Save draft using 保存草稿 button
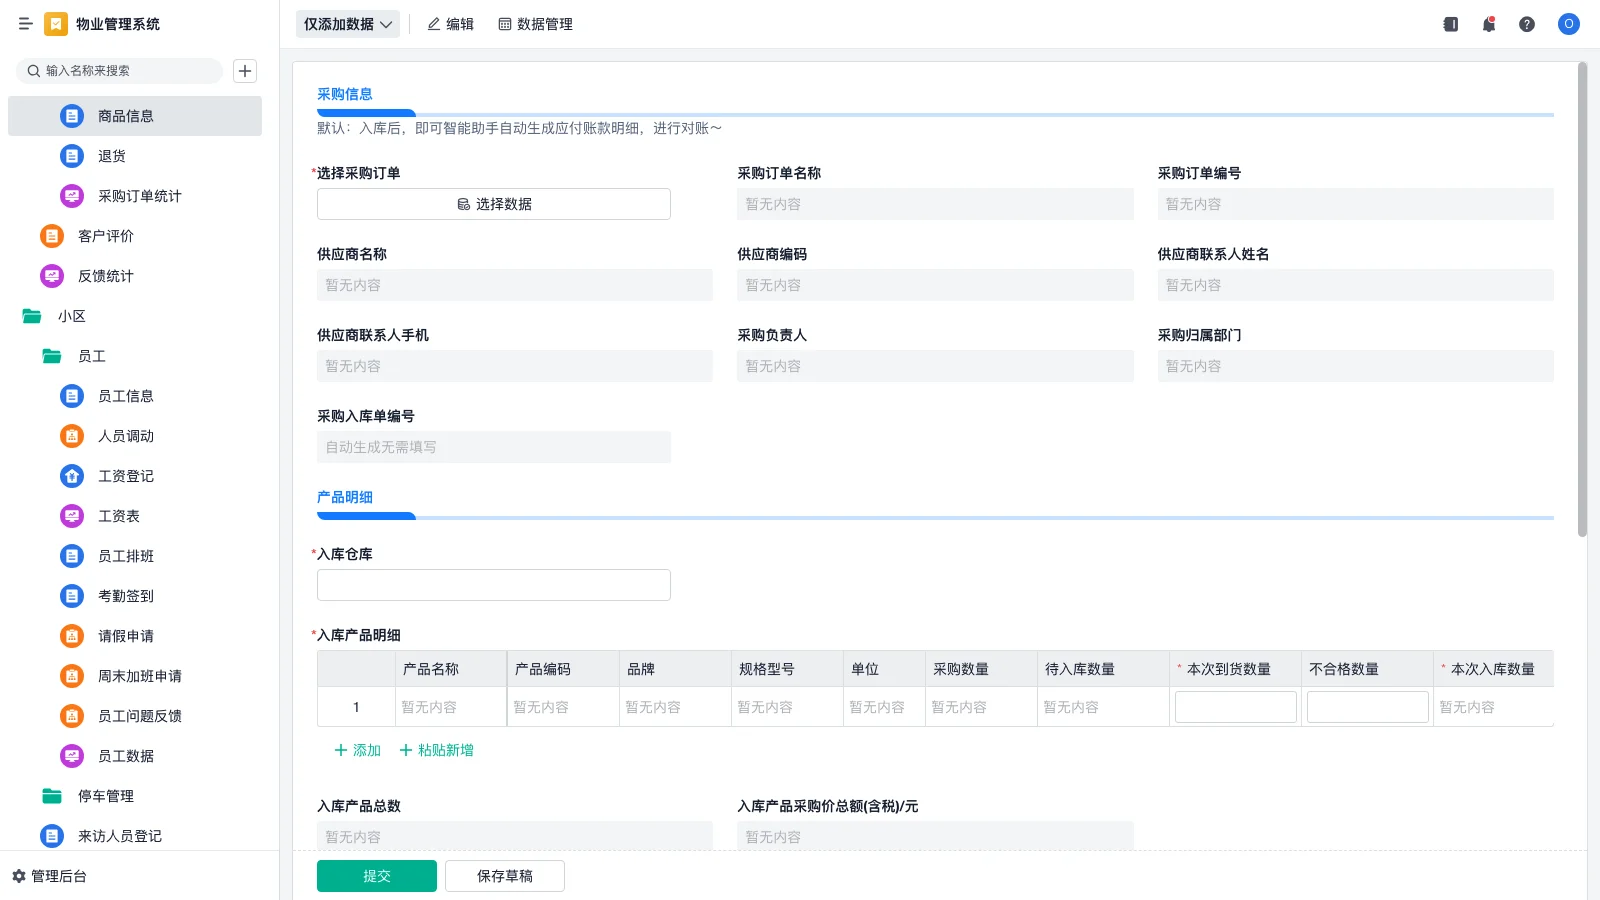The height and width of the screenshot is (900, 1600). click(x=505, y=875)
